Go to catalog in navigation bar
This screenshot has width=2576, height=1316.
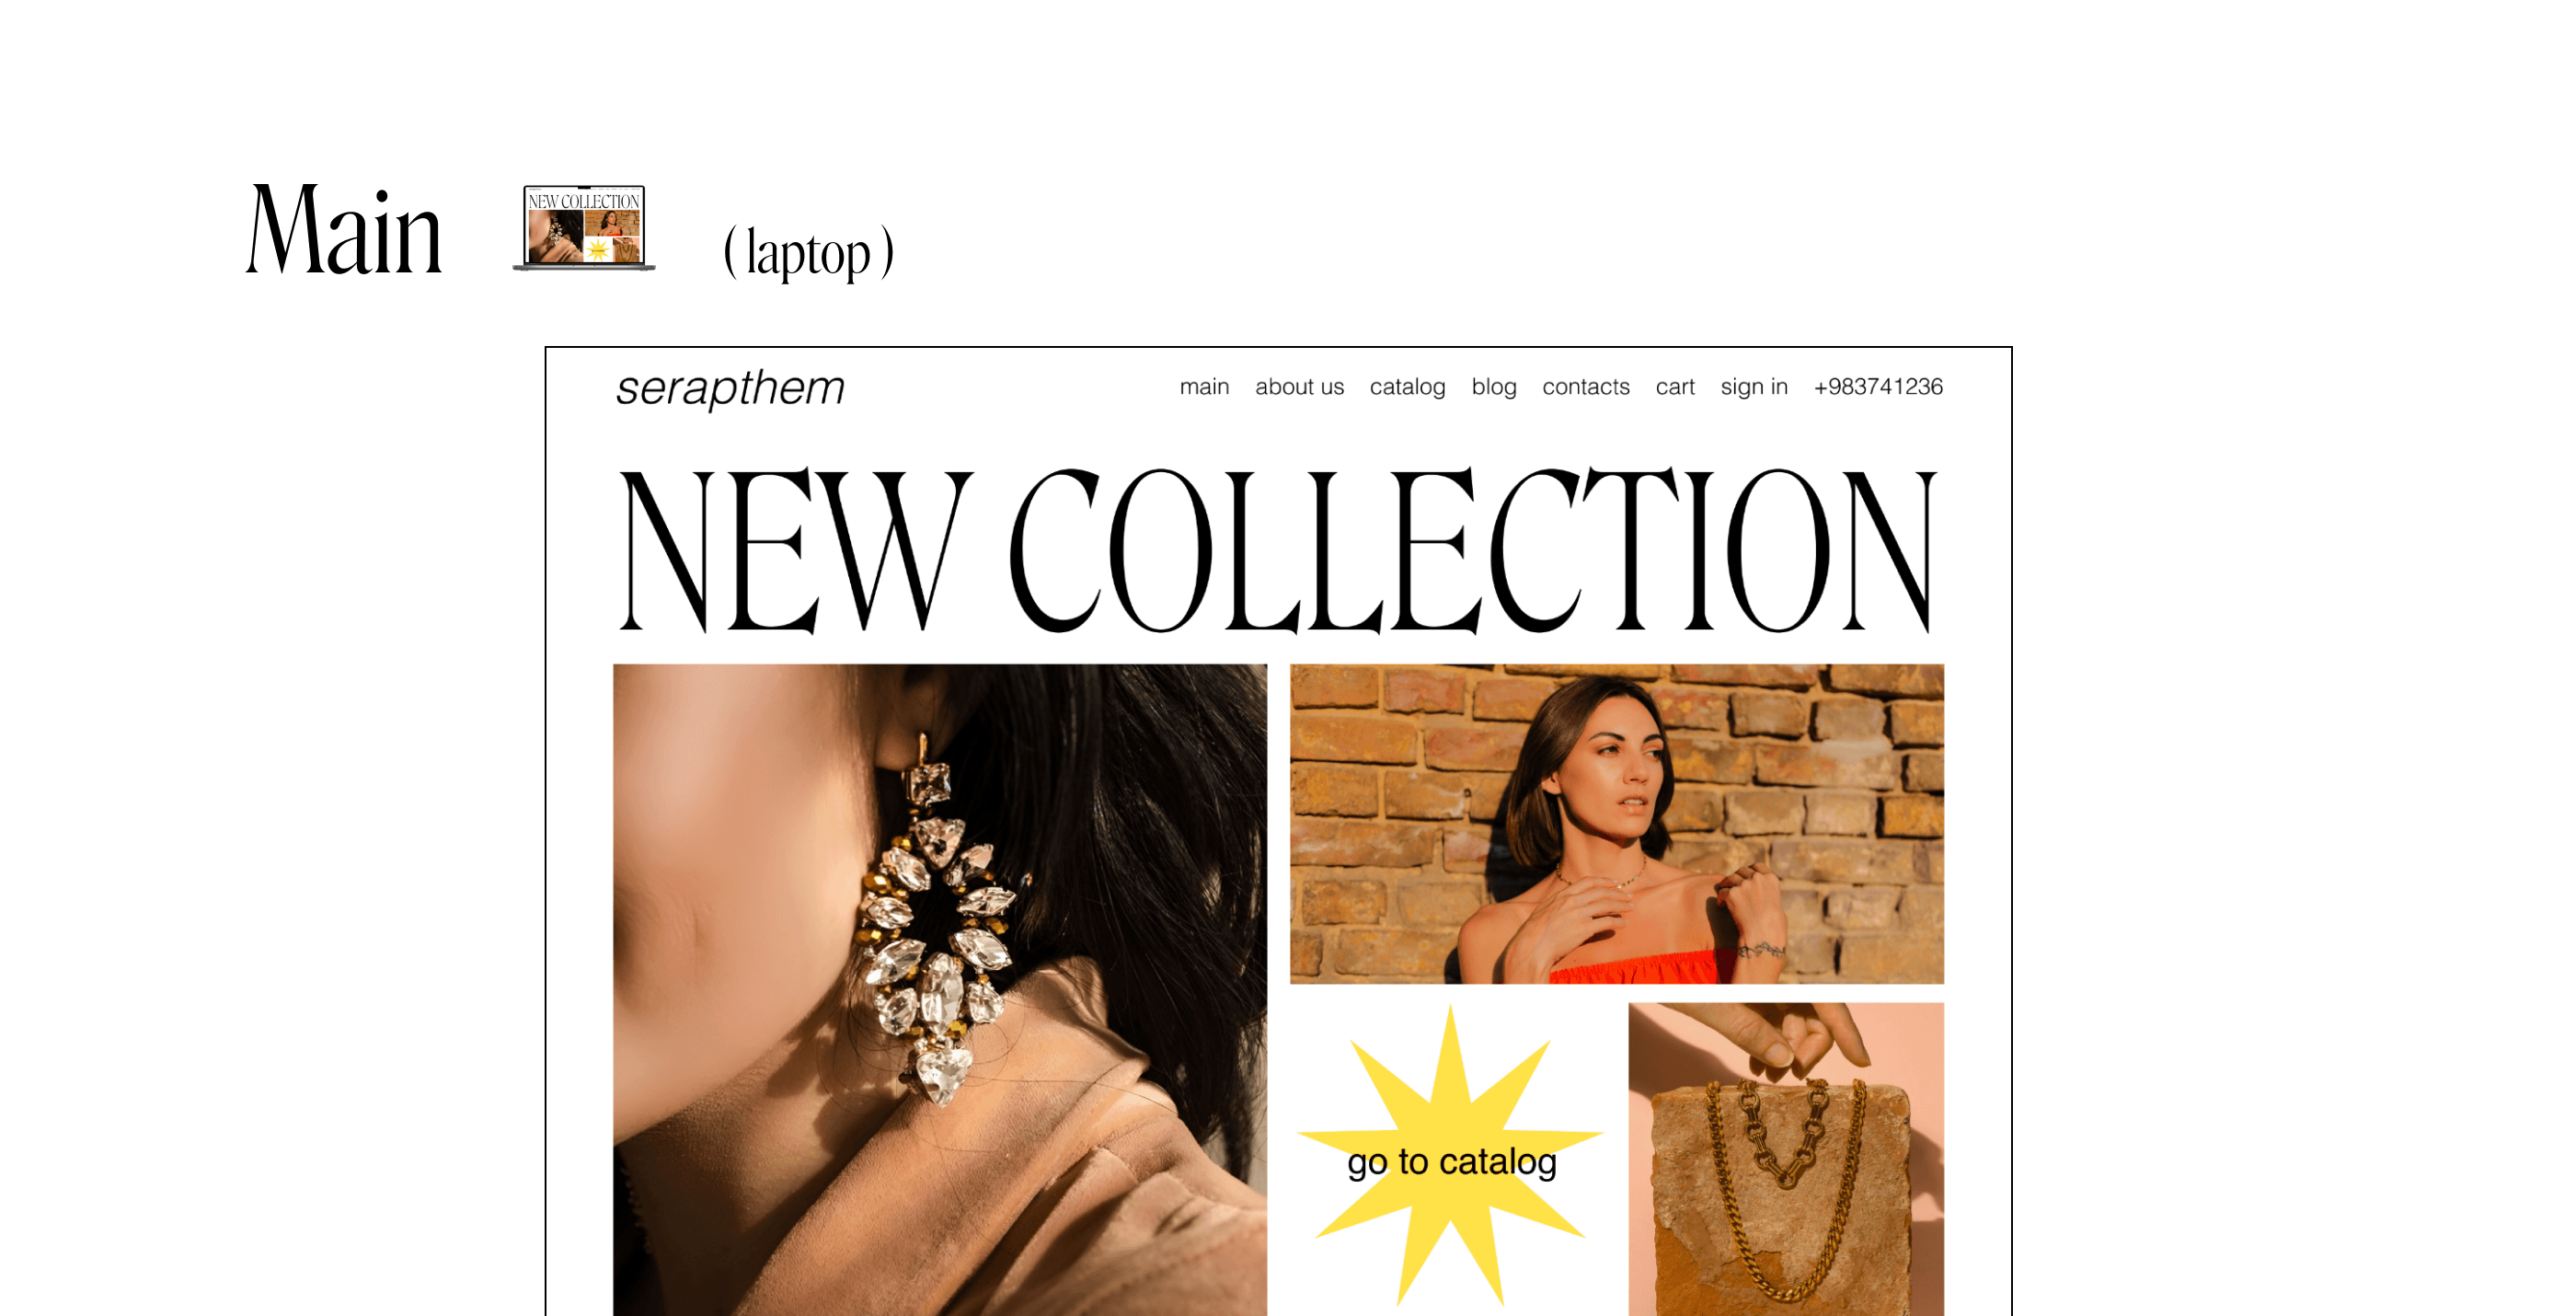(1407, 387)
